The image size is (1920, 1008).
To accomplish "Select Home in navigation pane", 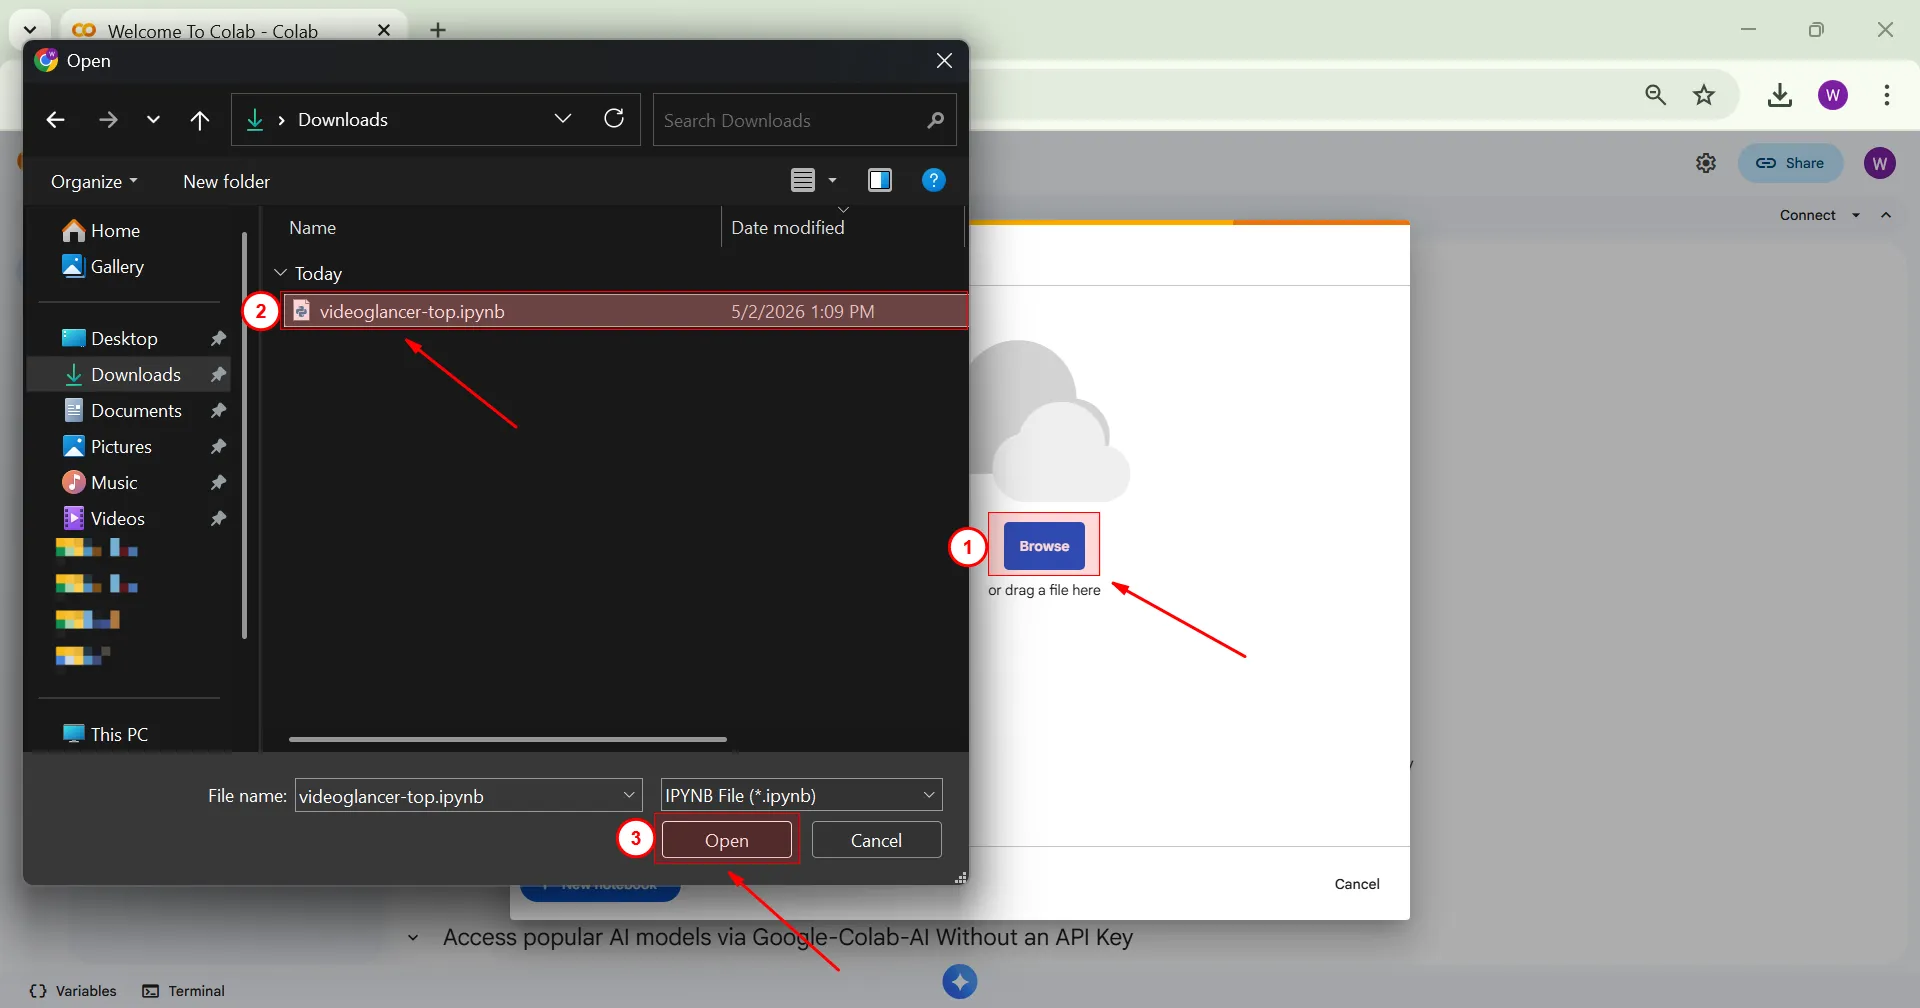I will tap(101, 231).
